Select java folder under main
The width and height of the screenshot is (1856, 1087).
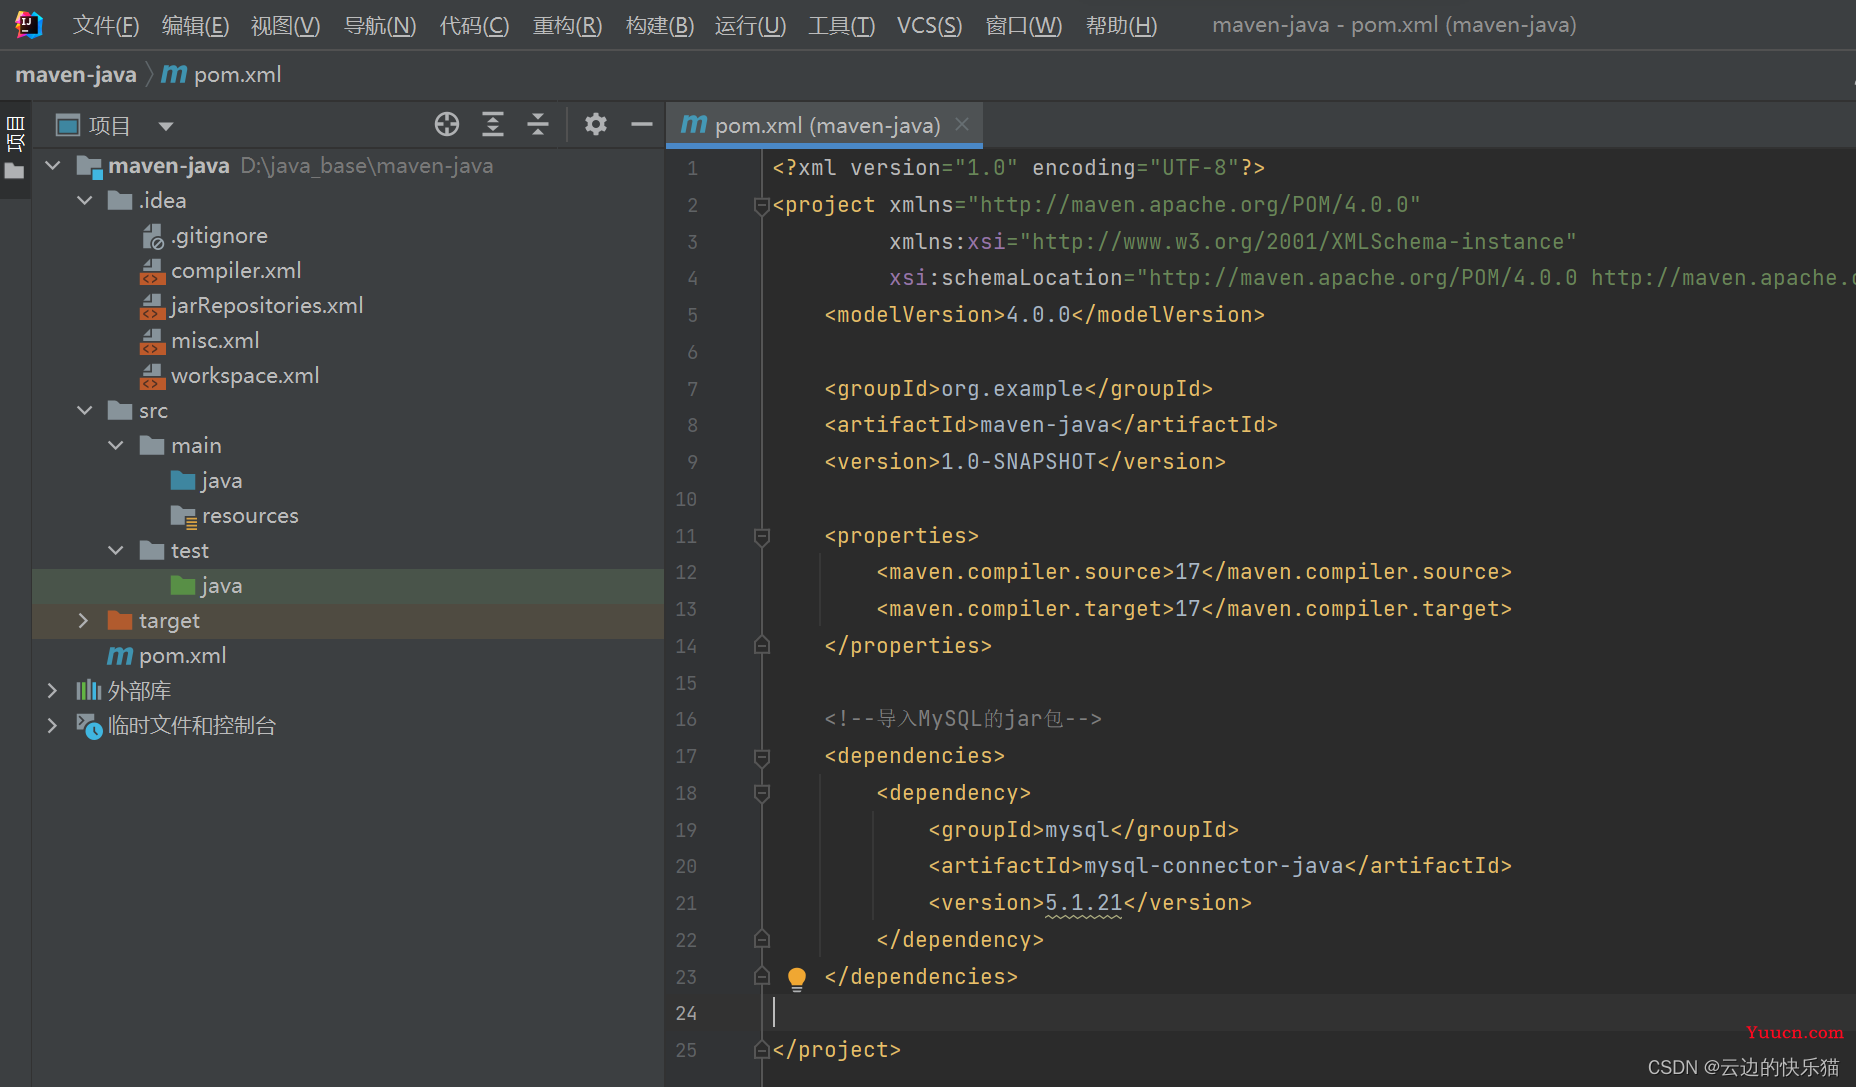pos(221,481)
